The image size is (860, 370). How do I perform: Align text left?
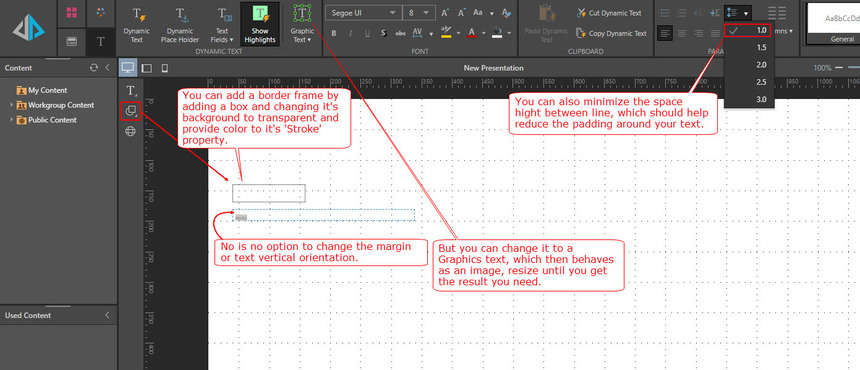coord(665,33)
